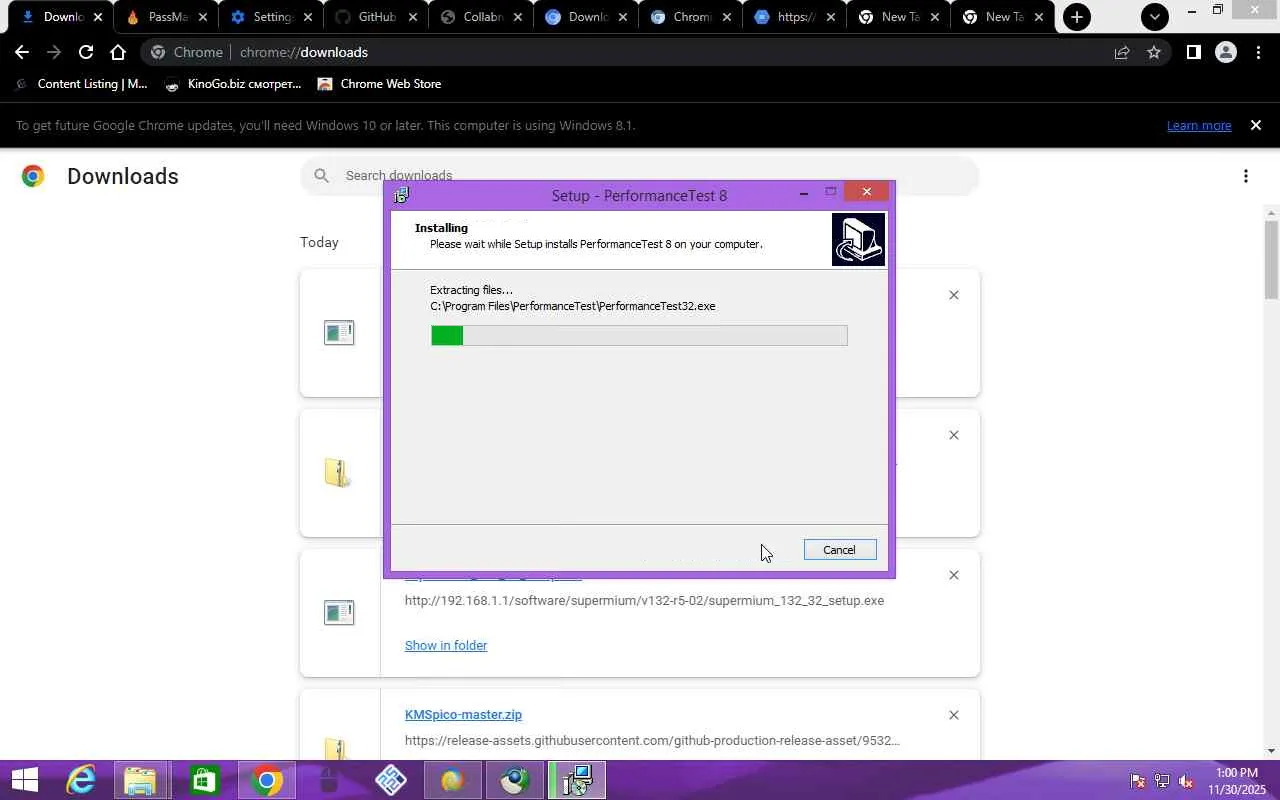Launch Internet Explorer from the taskbar
This screenshot has width=1280, height=800.
click(x=81, y=780)
